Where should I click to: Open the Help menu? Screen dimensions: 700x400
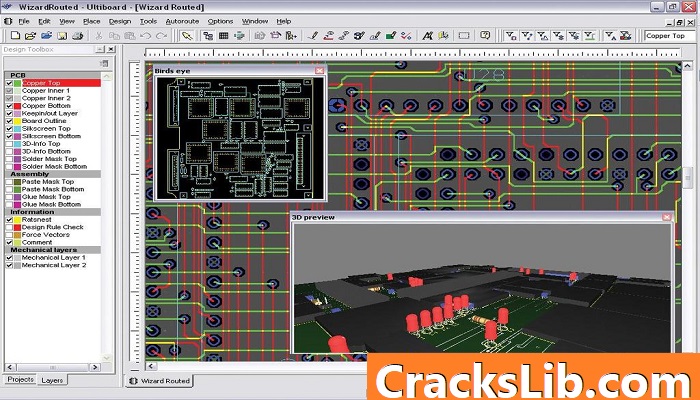(x=283, y=21)
